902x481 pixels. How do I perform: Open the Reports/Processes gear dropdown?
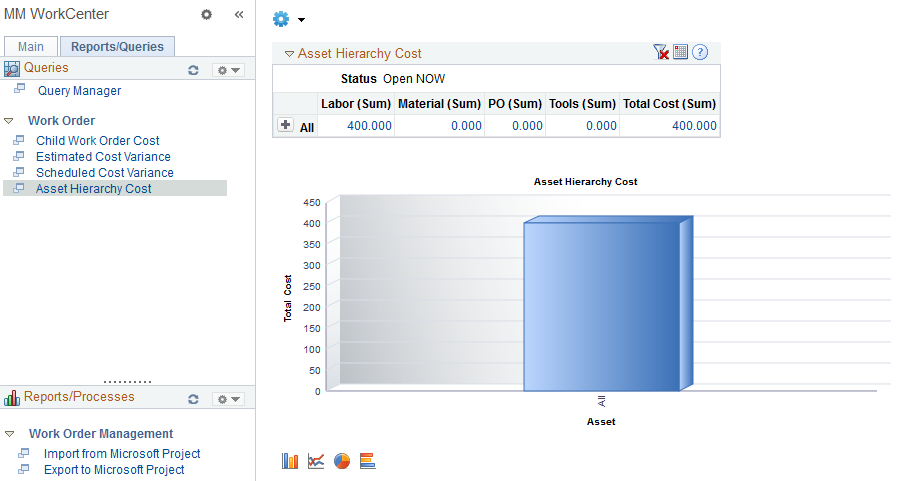(228, 399)
